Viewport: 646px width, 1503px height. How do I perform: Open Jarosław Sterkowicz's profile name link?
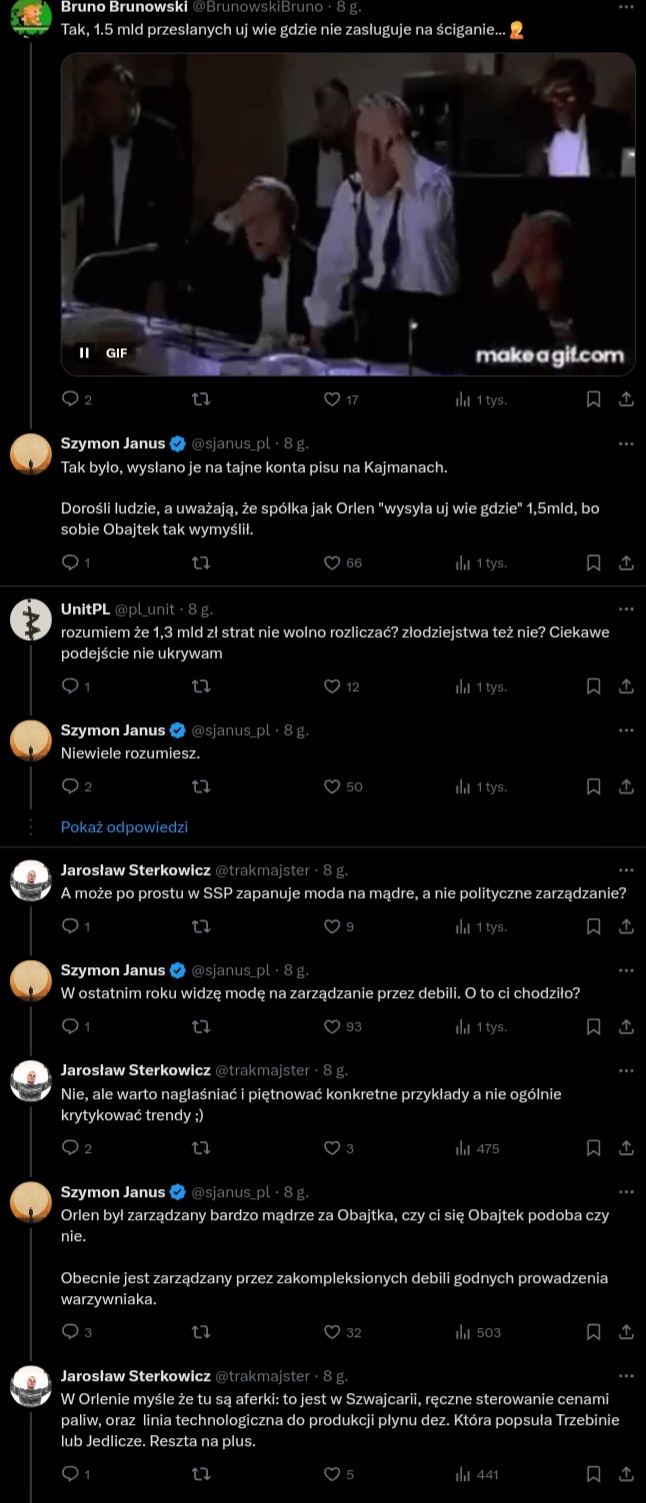click(x=135, y=870)
